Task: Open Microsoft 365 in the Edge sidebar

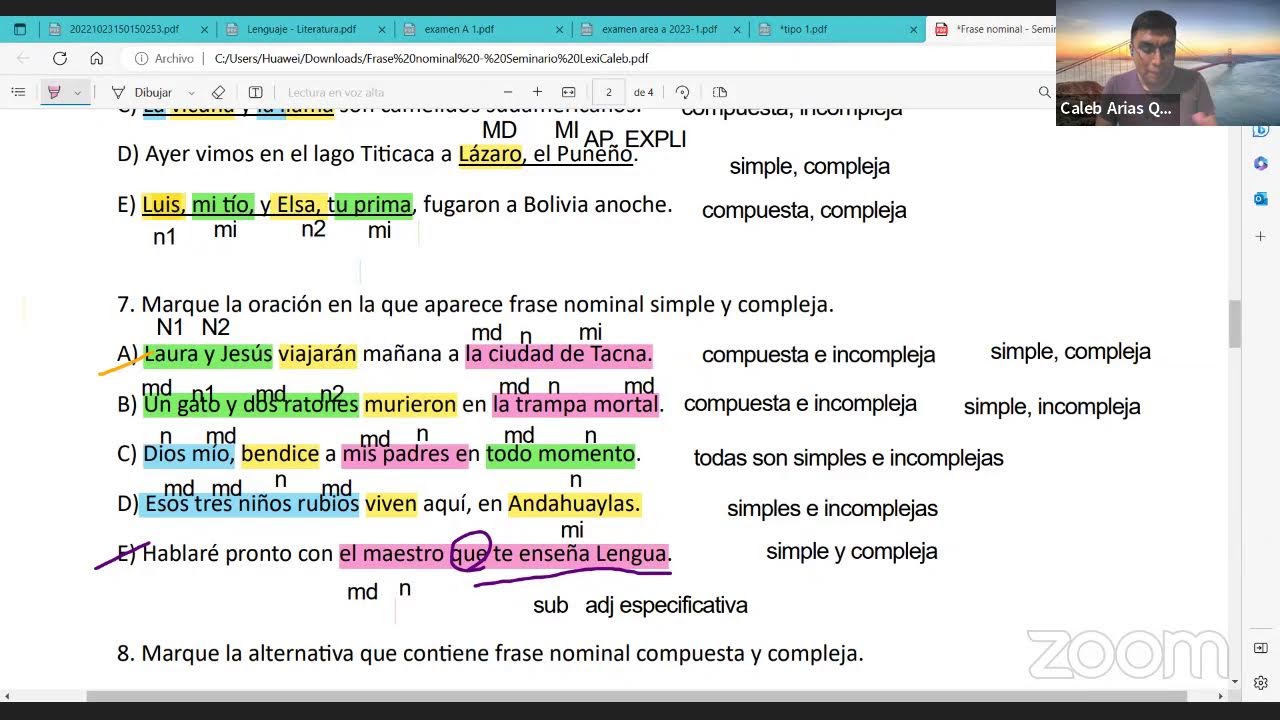Action: (1260, 163)
